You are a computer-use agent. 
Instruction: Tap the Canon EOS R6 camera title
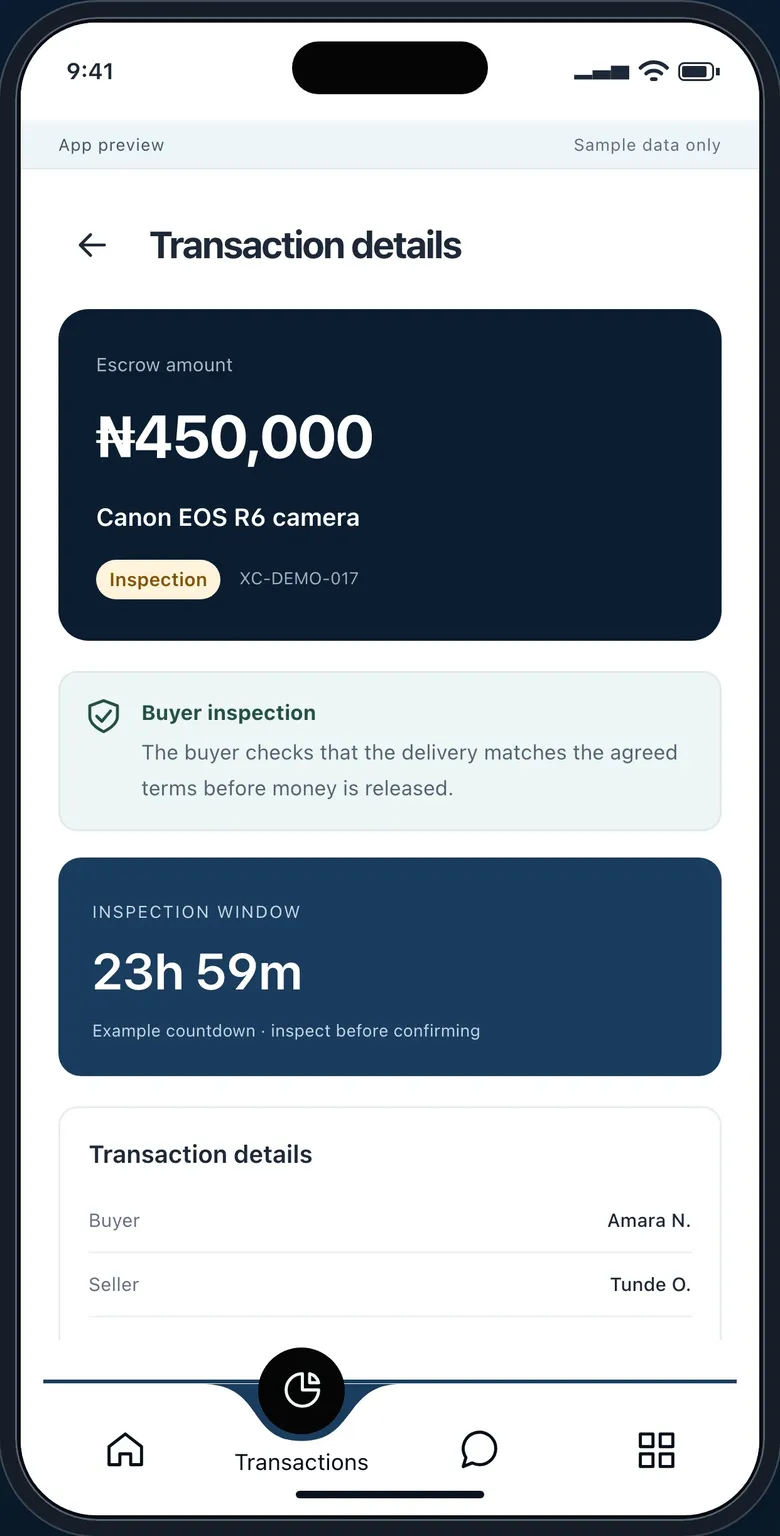coord(228,518)
